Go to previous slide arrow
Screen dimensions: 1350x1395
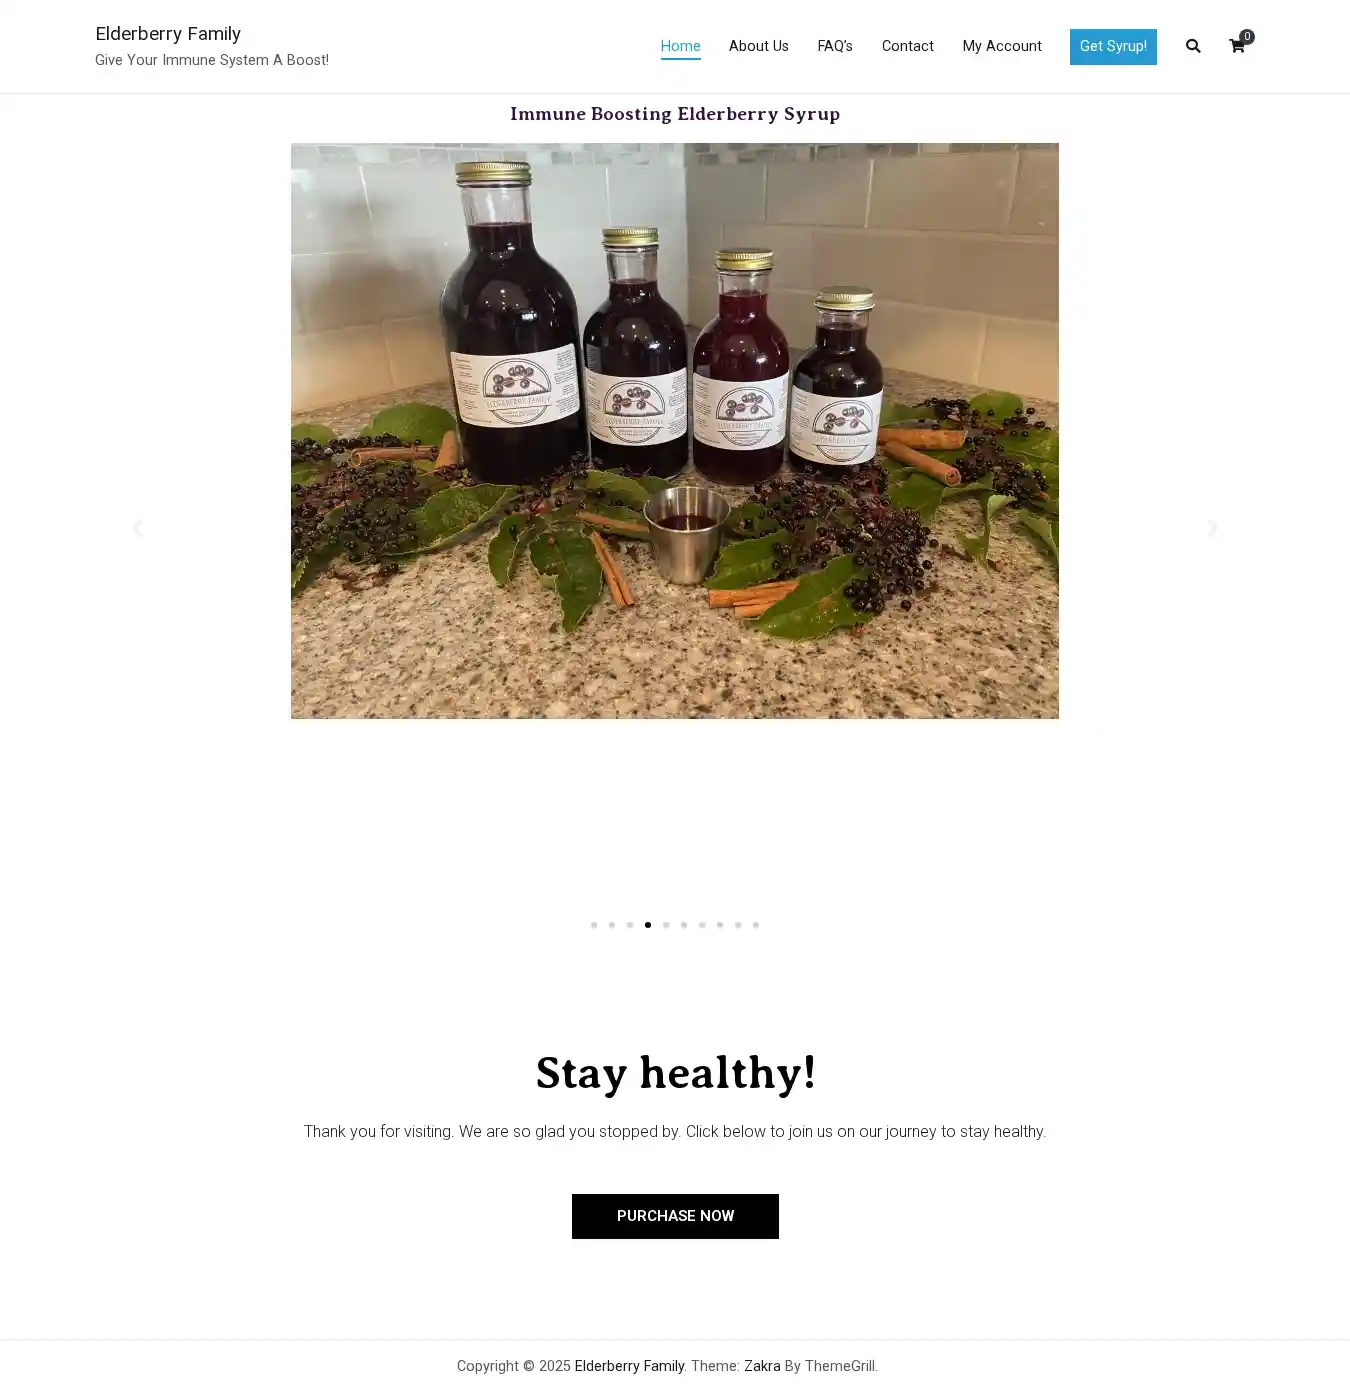pyautogui.click(x=138, y=528)
